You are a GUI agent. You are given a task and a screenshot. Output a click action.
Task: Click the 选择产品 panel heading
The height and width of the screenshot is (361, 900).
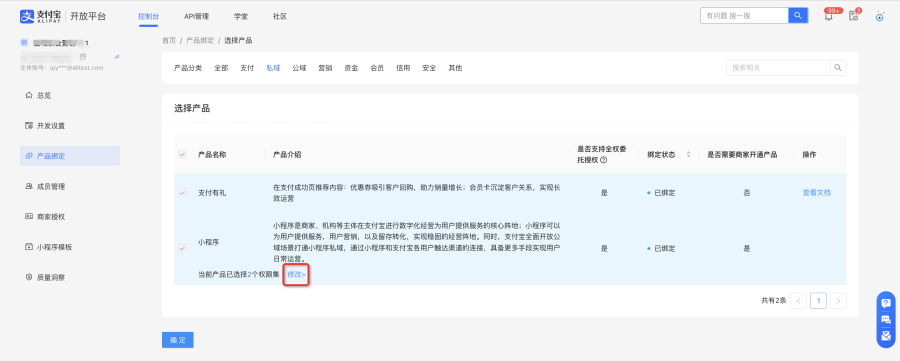(x=192, y=108)
